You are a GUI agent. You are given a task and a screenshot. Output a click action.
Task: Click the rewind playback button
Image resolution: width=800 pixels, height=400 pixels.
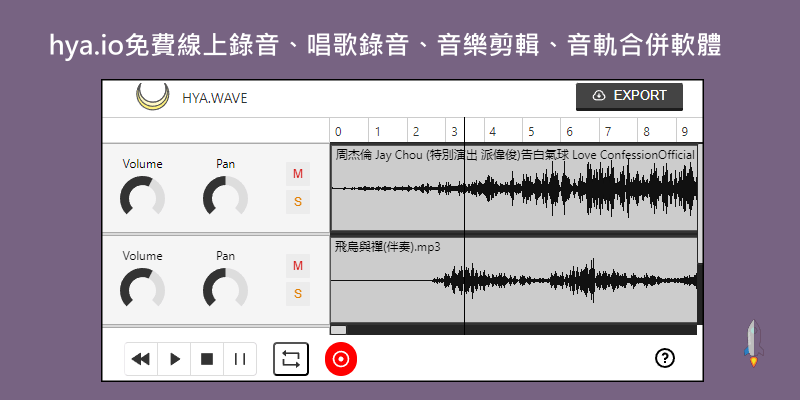point(141,358)
